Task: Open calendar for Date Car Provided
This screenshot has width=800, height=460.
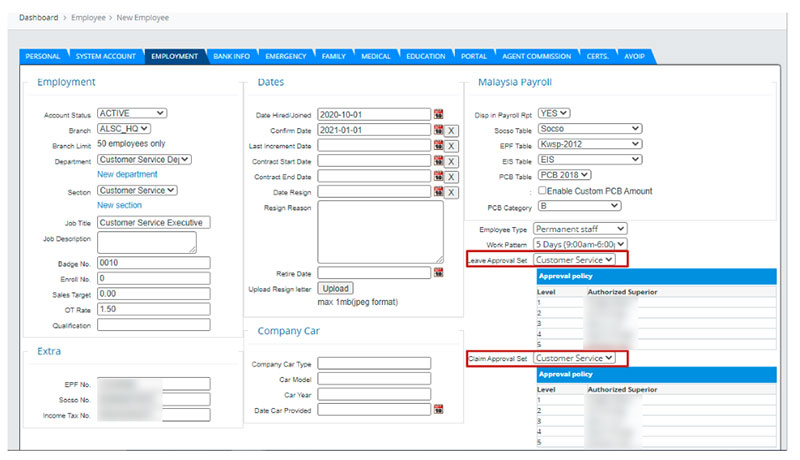Action: pos(438,409)
